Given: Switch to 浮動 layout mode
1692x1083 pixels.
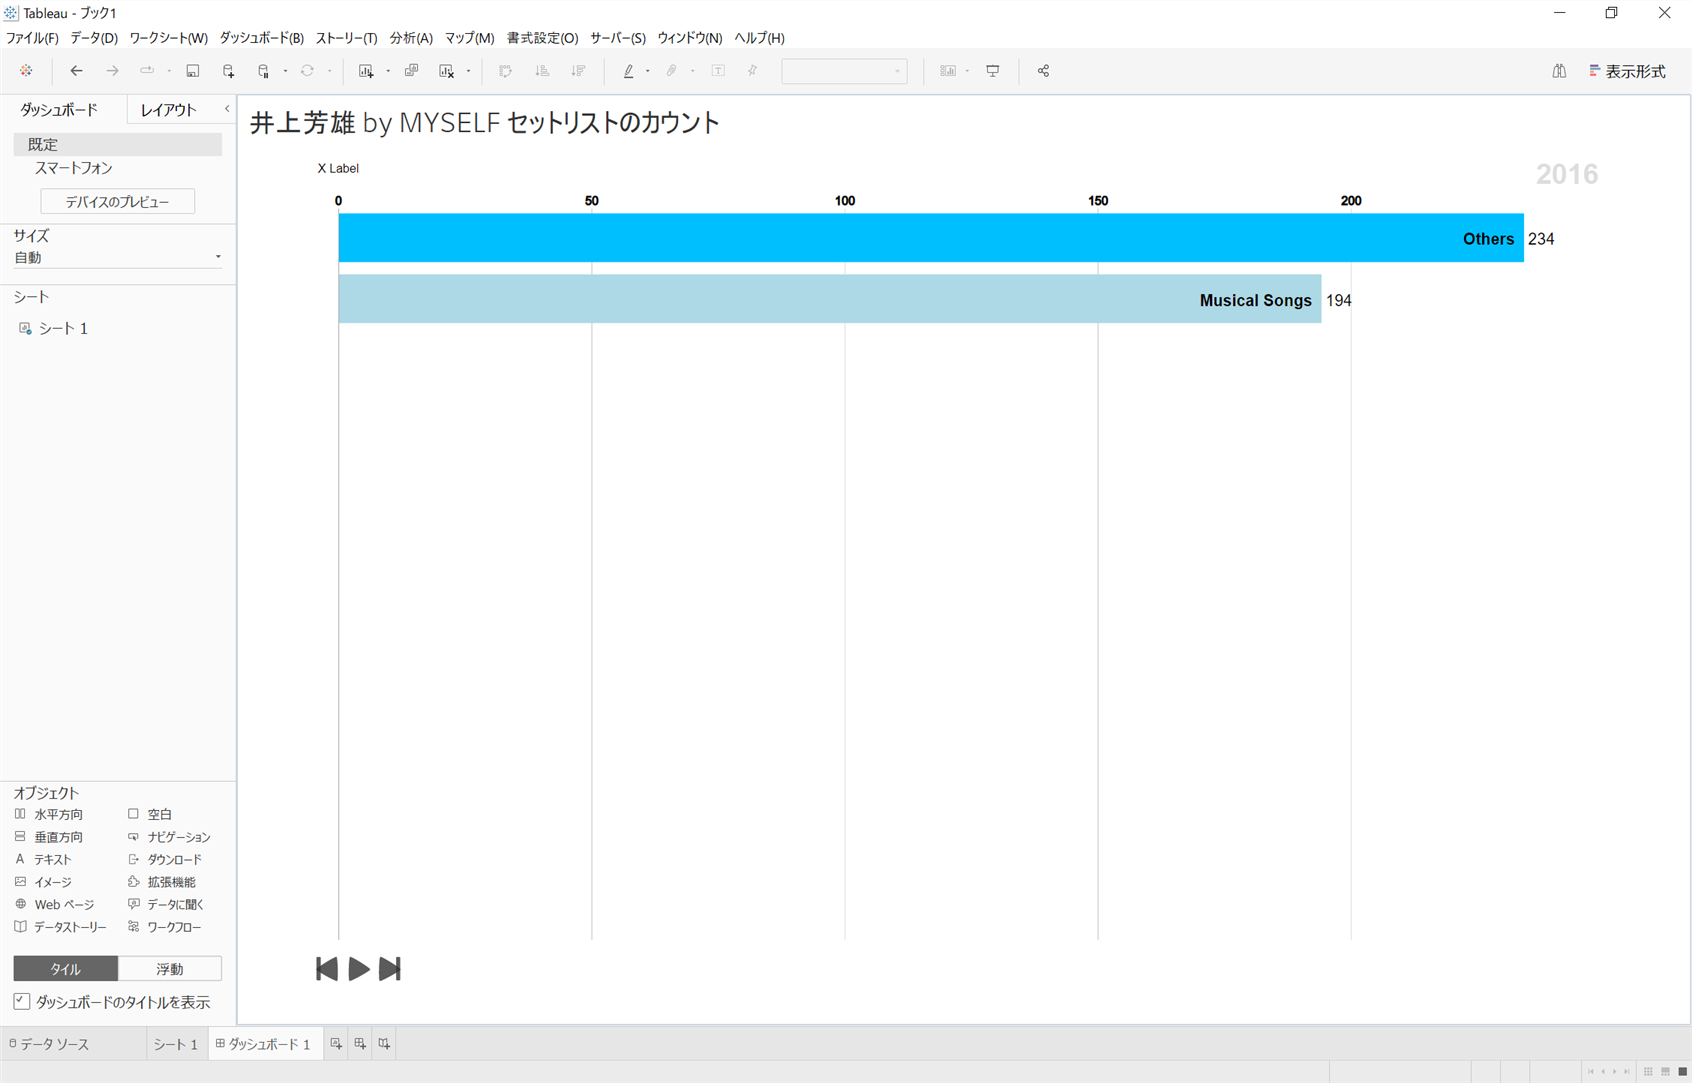Looking at the screenshot, I should point(169,968).
